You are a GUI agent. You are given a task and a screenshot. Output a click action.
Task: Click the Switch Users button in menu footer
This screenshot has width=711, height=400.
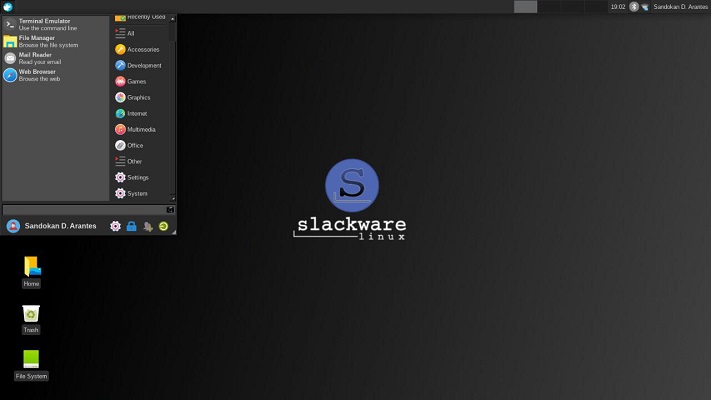(x=148, y=226)
